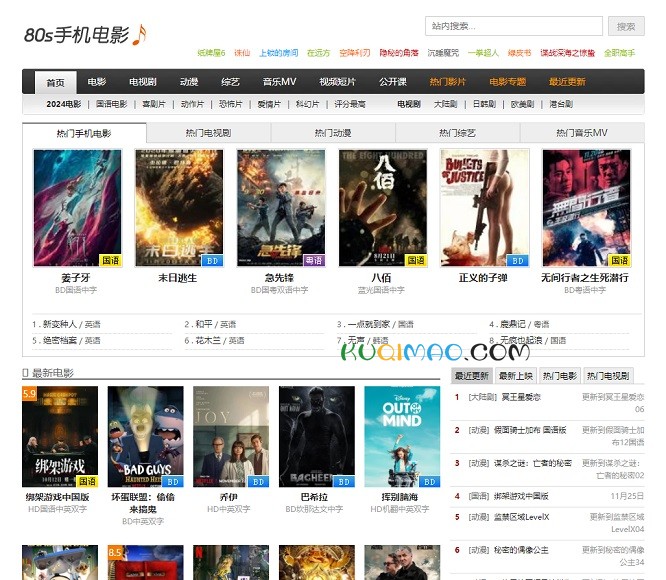Open the 冥王星爱恋 sidebar entry
This screenshot has width=666, height=580.
[x=521, y=397]
